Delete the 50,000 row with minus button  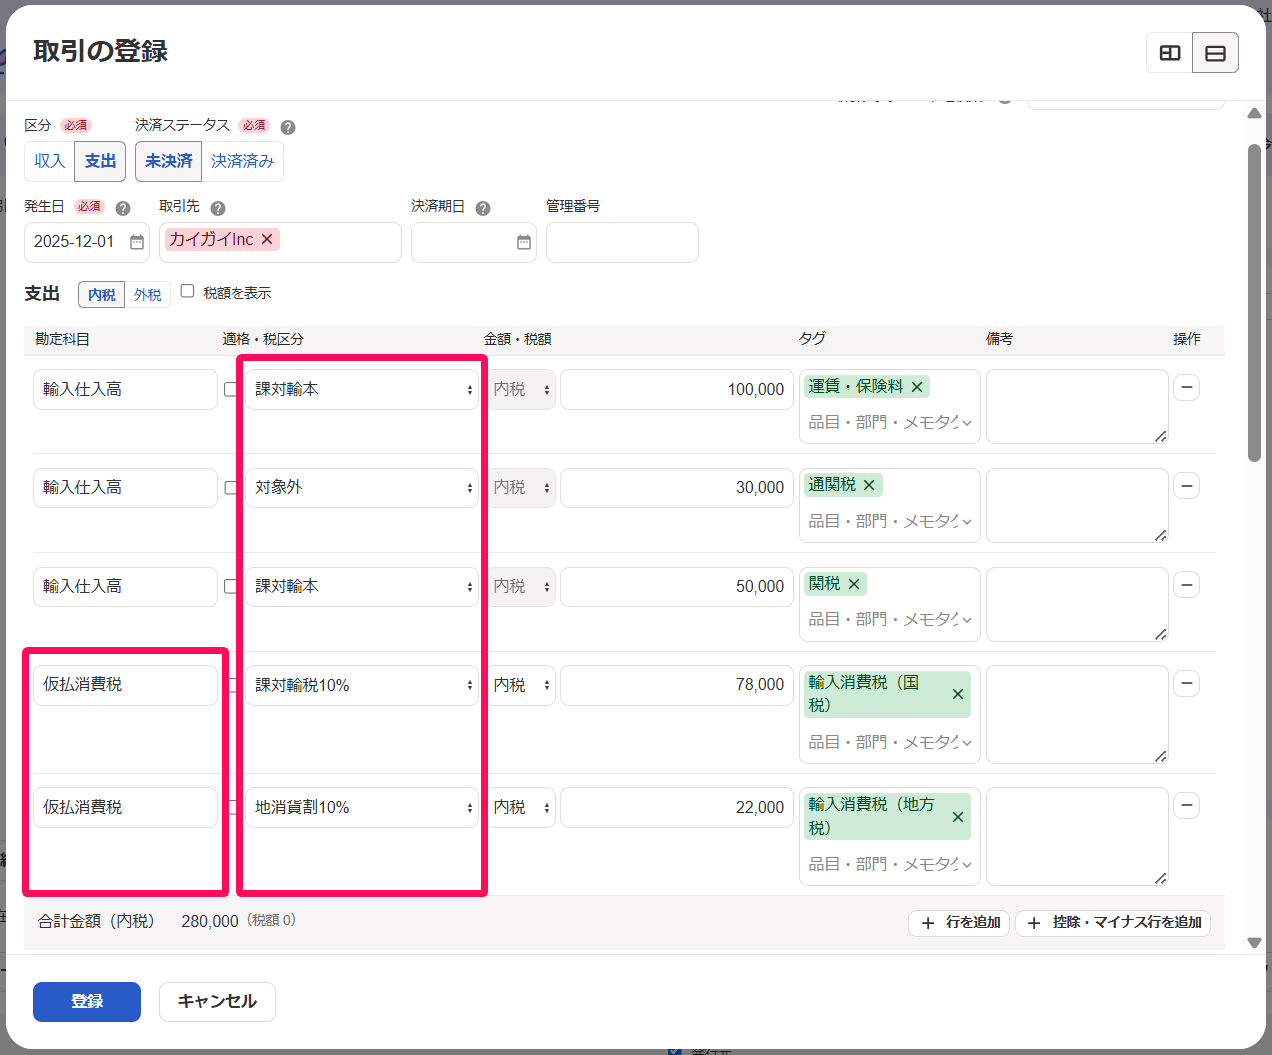(x=1187, y=585)
